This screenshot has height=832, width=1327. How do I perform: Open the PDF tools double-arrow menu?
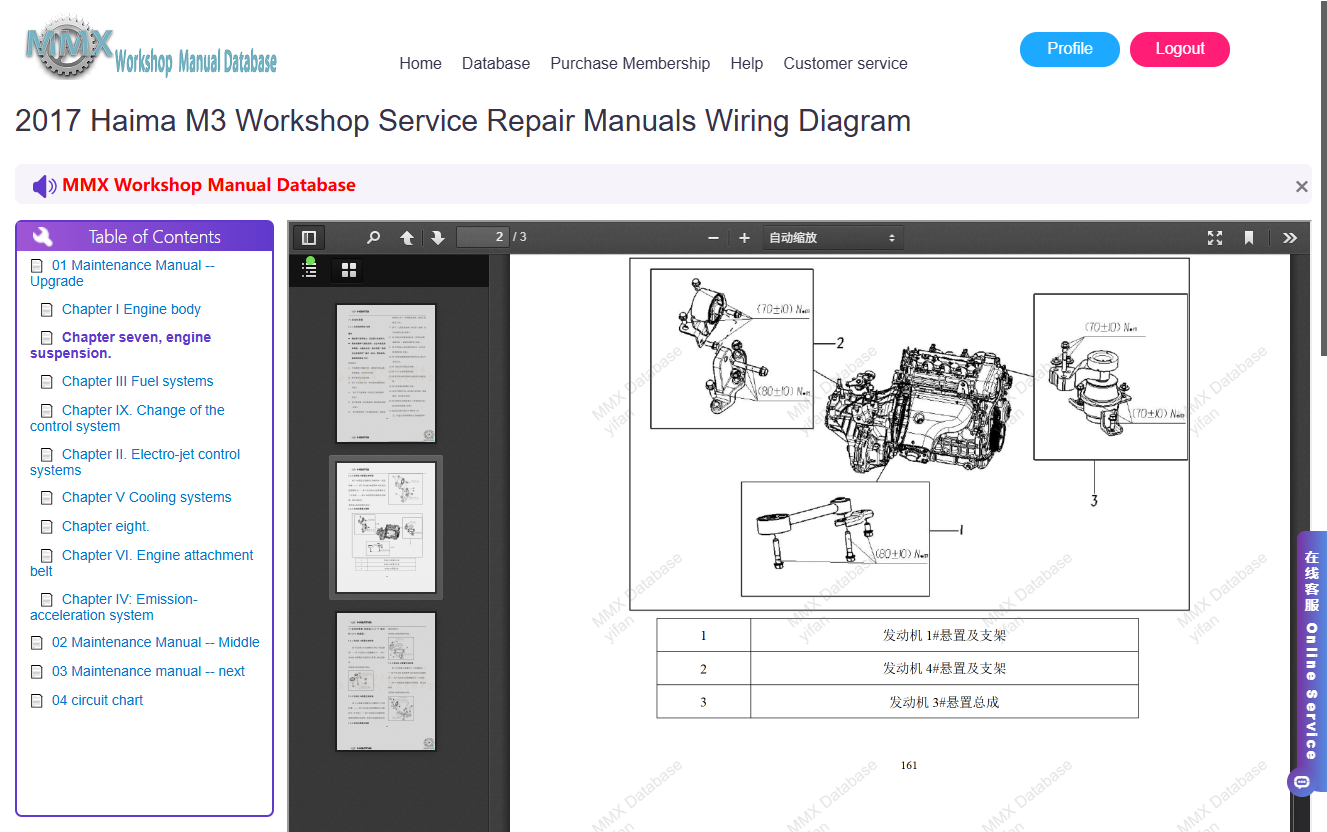pyautogui.click(x=1290, y=237)
